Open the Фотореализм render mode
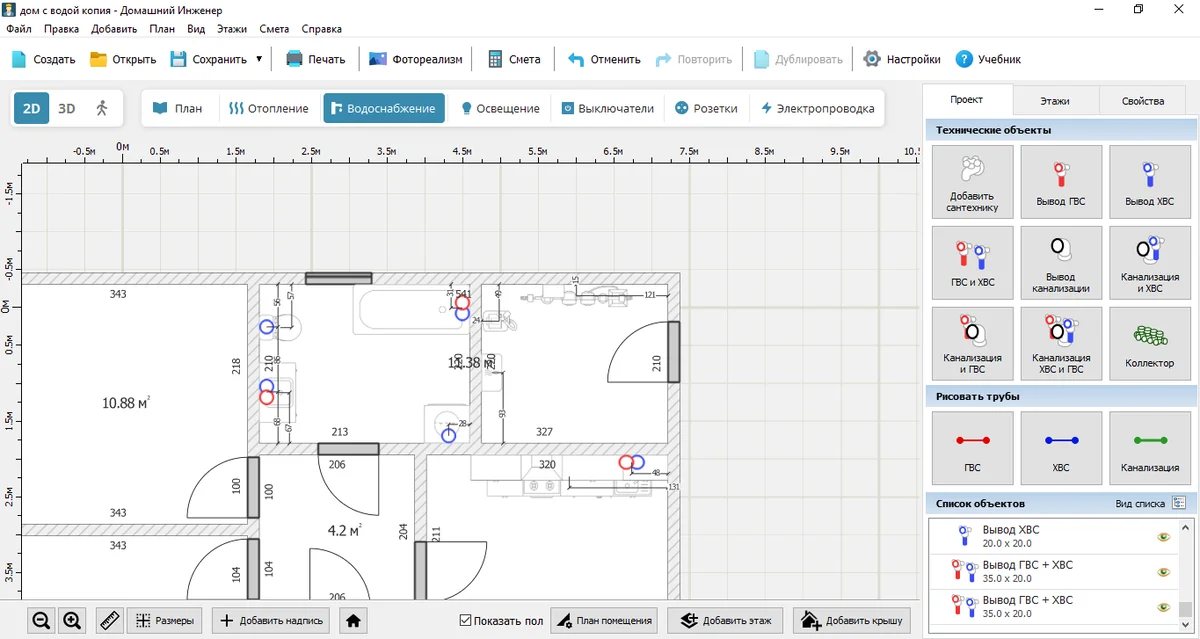This screenshot has height=639, width=1200. (416, 59)
